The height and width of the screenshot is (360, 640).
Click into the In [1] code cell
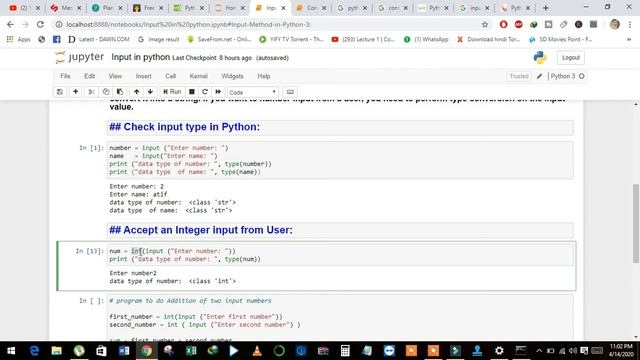(340, 160)
